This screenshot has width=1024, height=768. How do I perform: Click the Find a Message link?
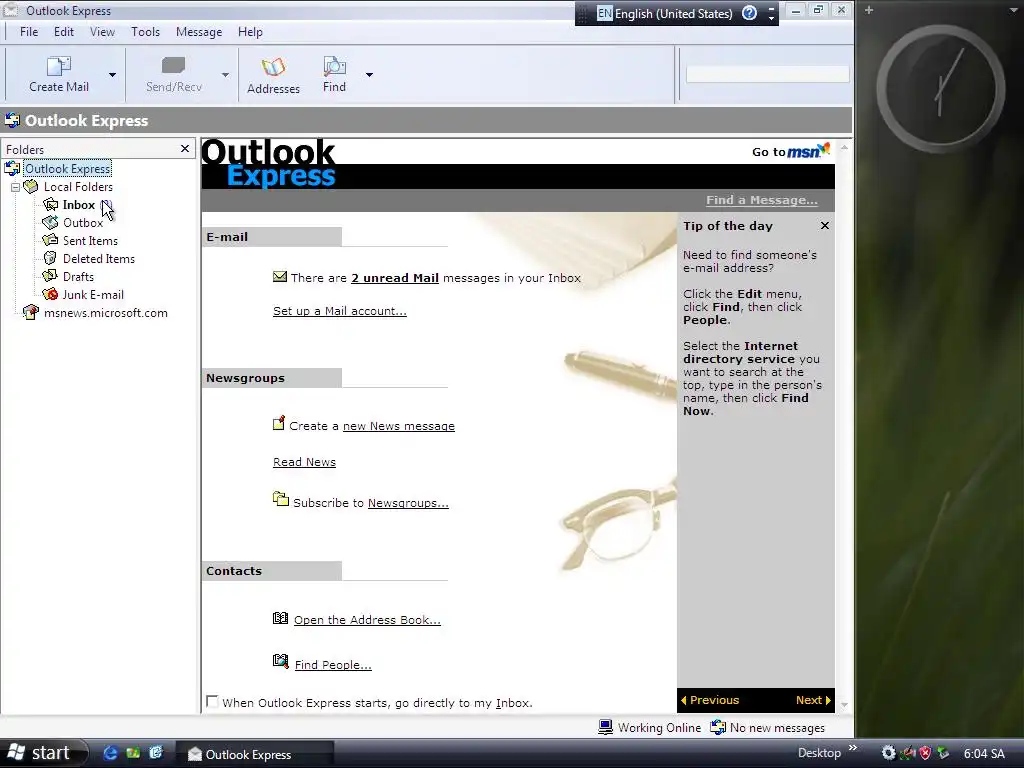pos(761,200)
